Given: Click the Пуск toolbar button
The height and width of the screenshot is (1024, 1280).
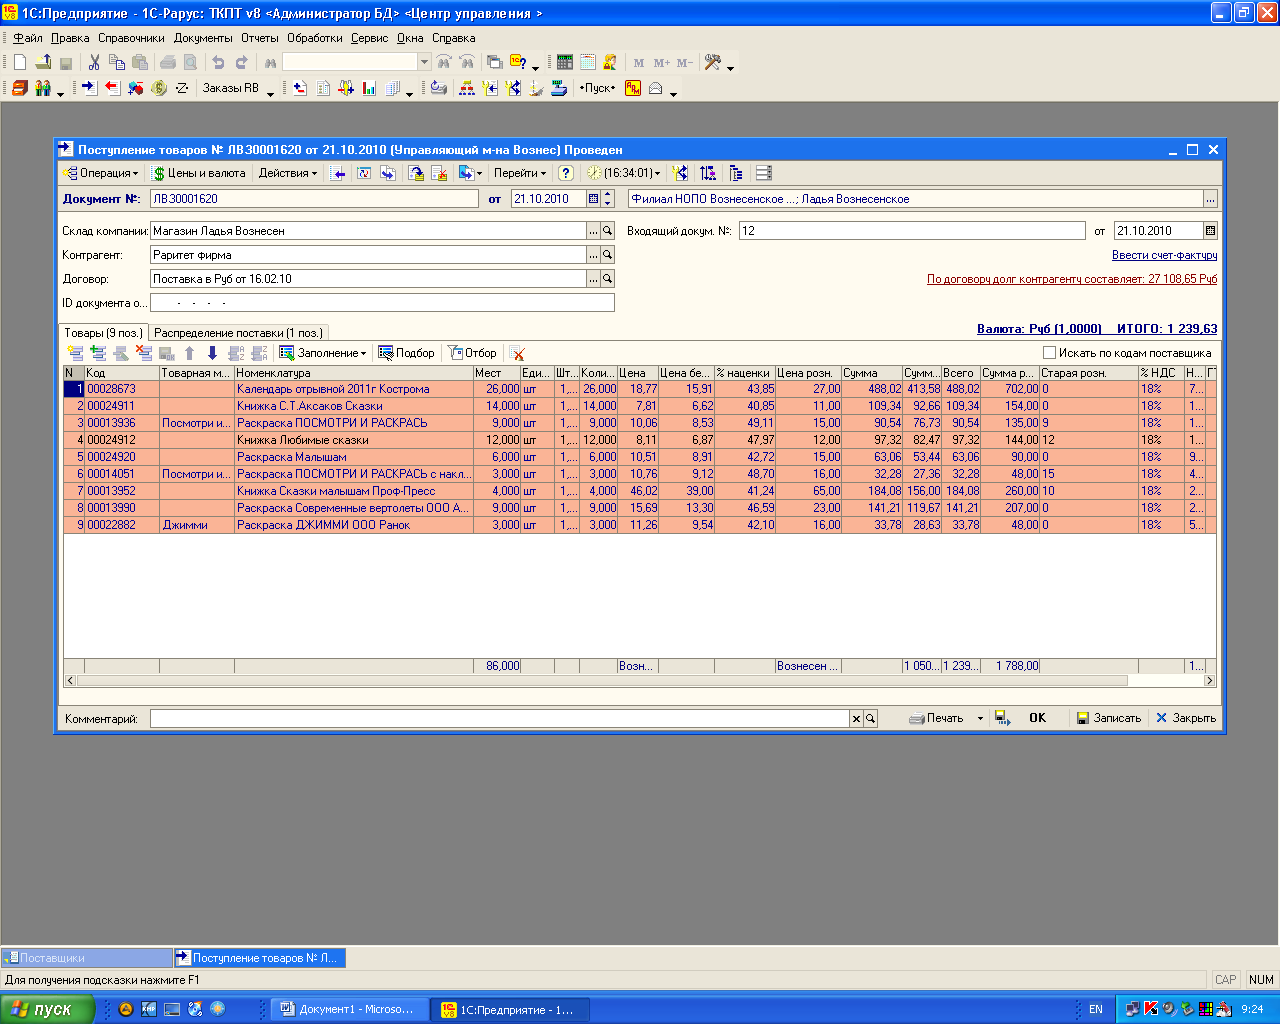Looking at the screenshot, I should pyautogui.click(x=598, y=88).
